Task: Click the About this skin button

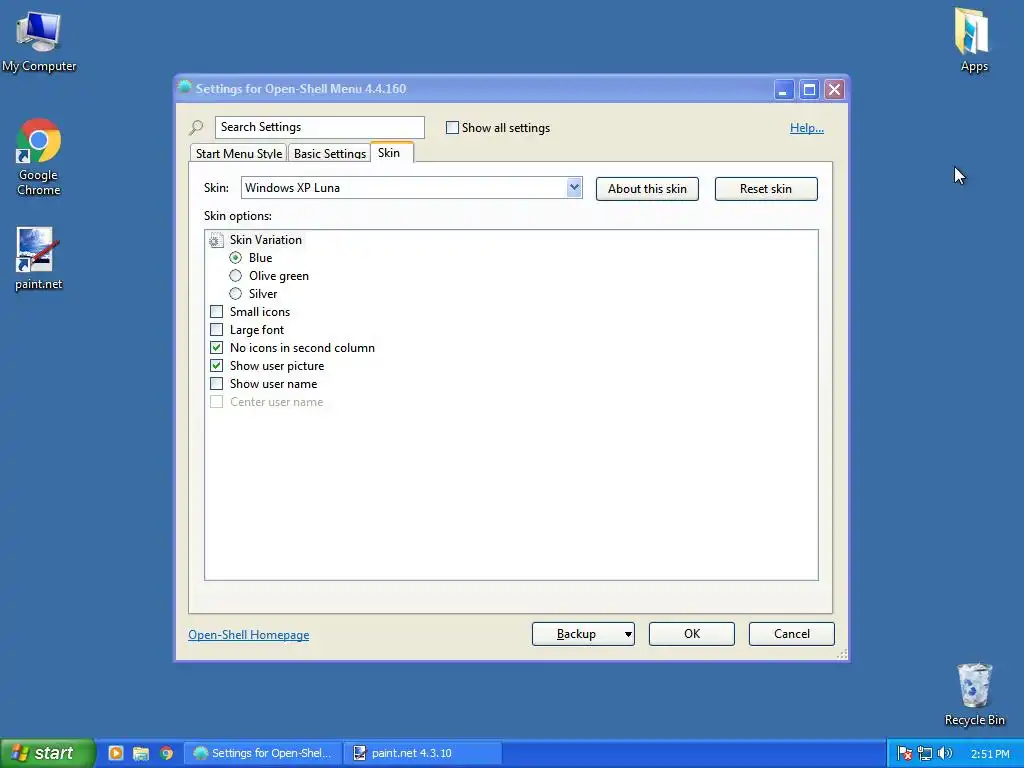Action: pyautogui.click(x=647, y=189)
